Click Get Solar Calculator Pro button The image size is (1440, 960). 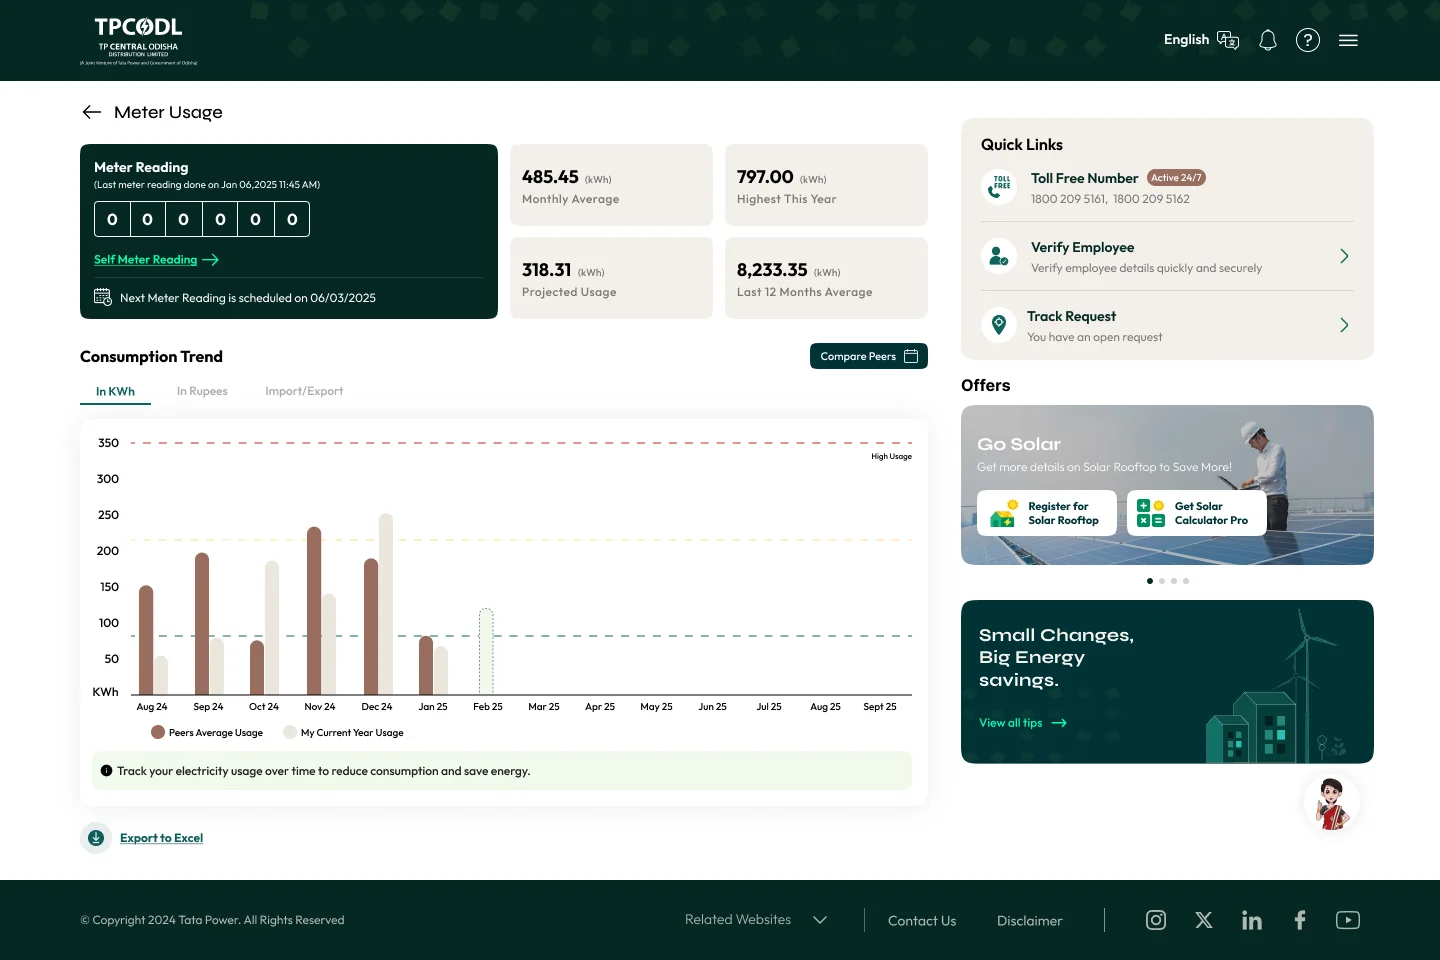pos(1197,513)
